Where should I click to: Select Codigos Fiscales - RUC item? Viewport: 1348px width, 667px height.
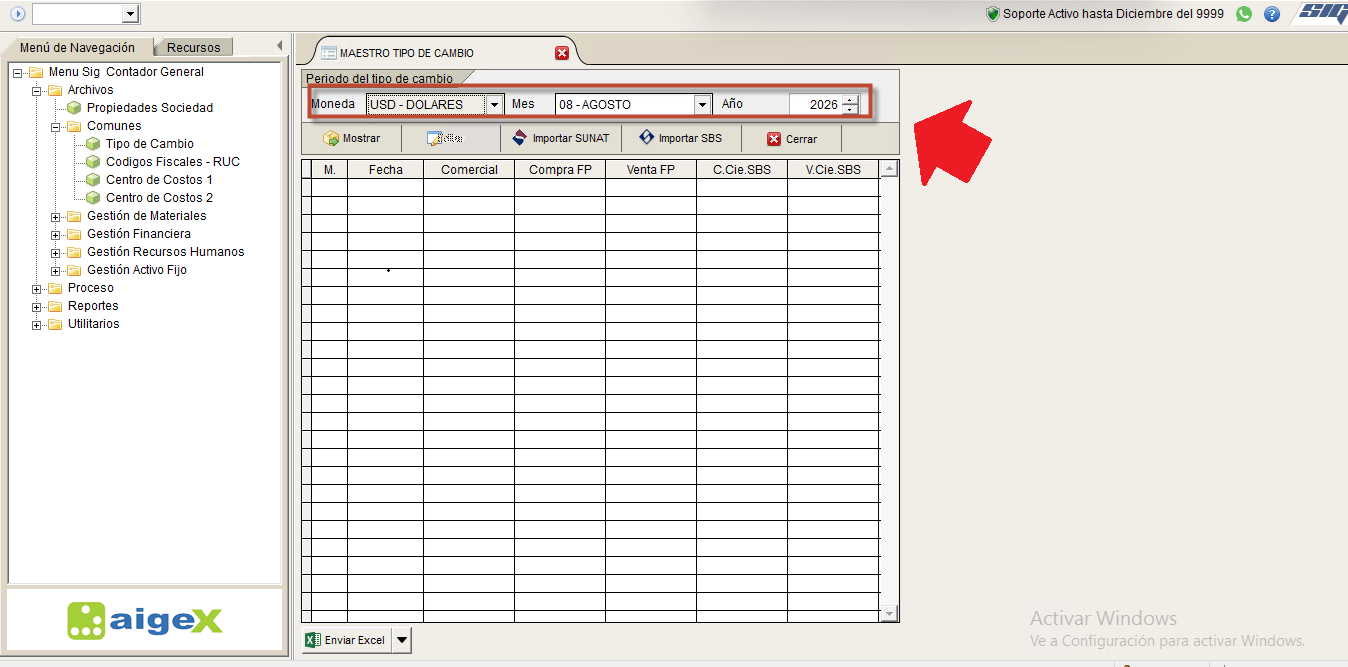[173, 162]
